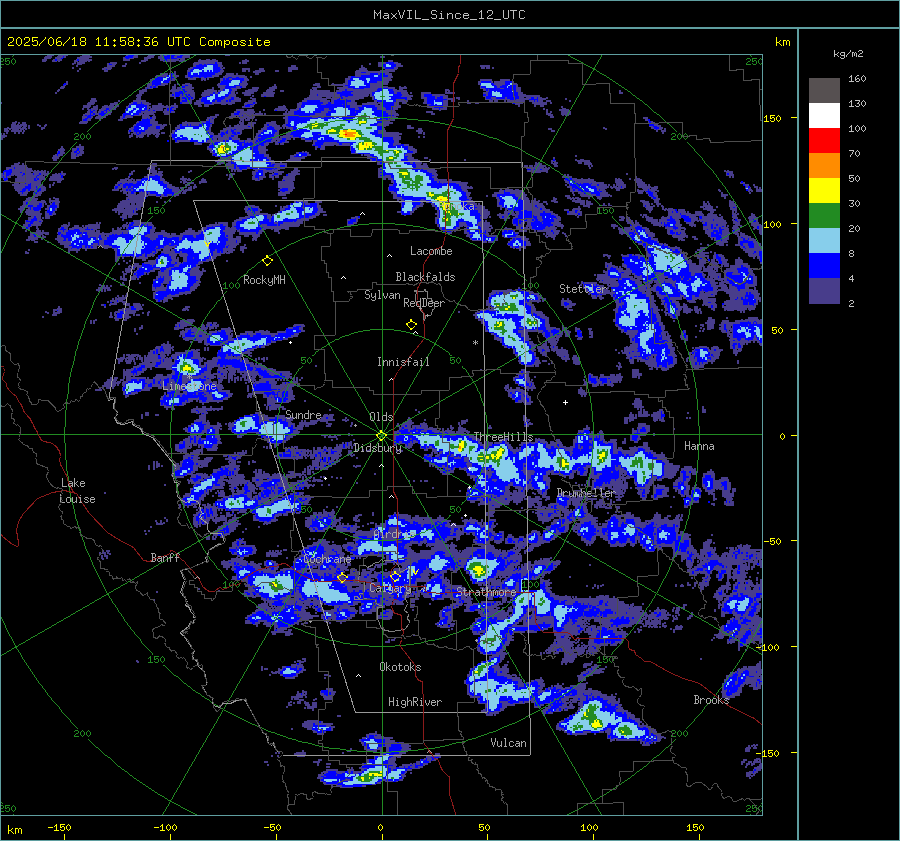This screenshot has width=900, height=841.
Task: Click the Didsbury city label
Action: pyautogui.click(x=377, y=448)
